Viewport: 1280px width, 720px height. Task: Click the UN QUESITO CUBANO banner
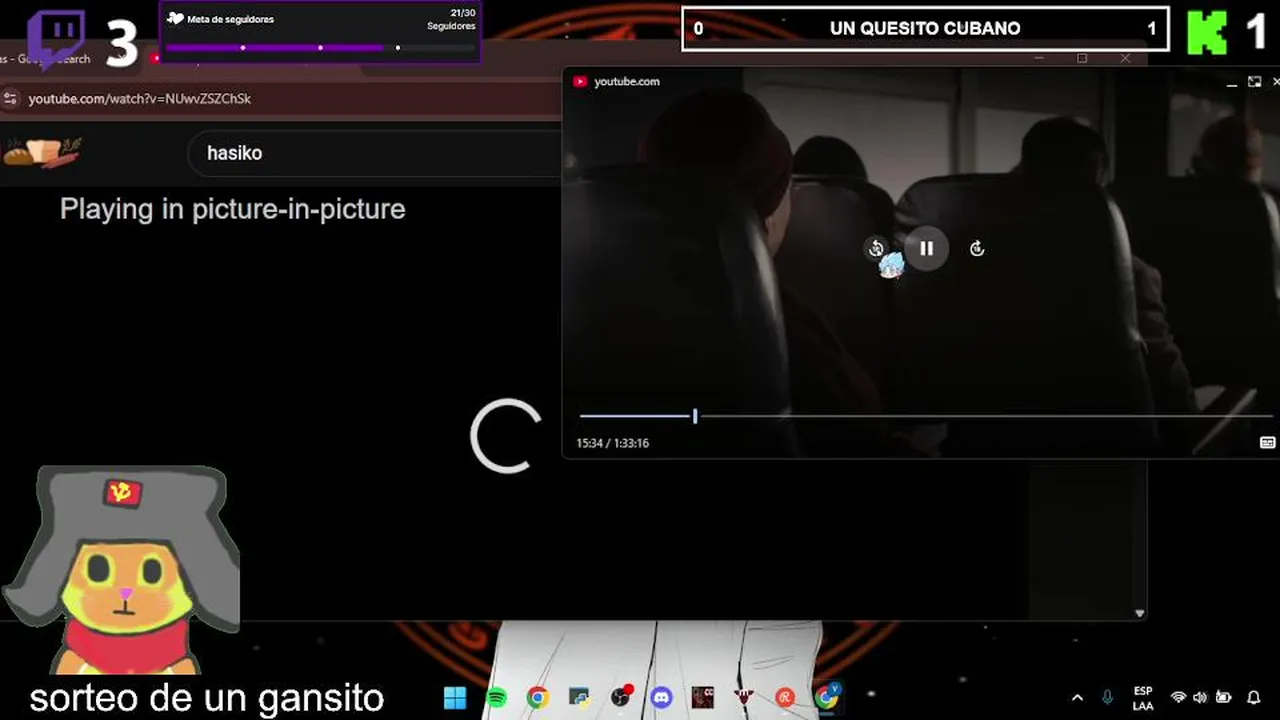pyautogui.click(x=925, y=29)
